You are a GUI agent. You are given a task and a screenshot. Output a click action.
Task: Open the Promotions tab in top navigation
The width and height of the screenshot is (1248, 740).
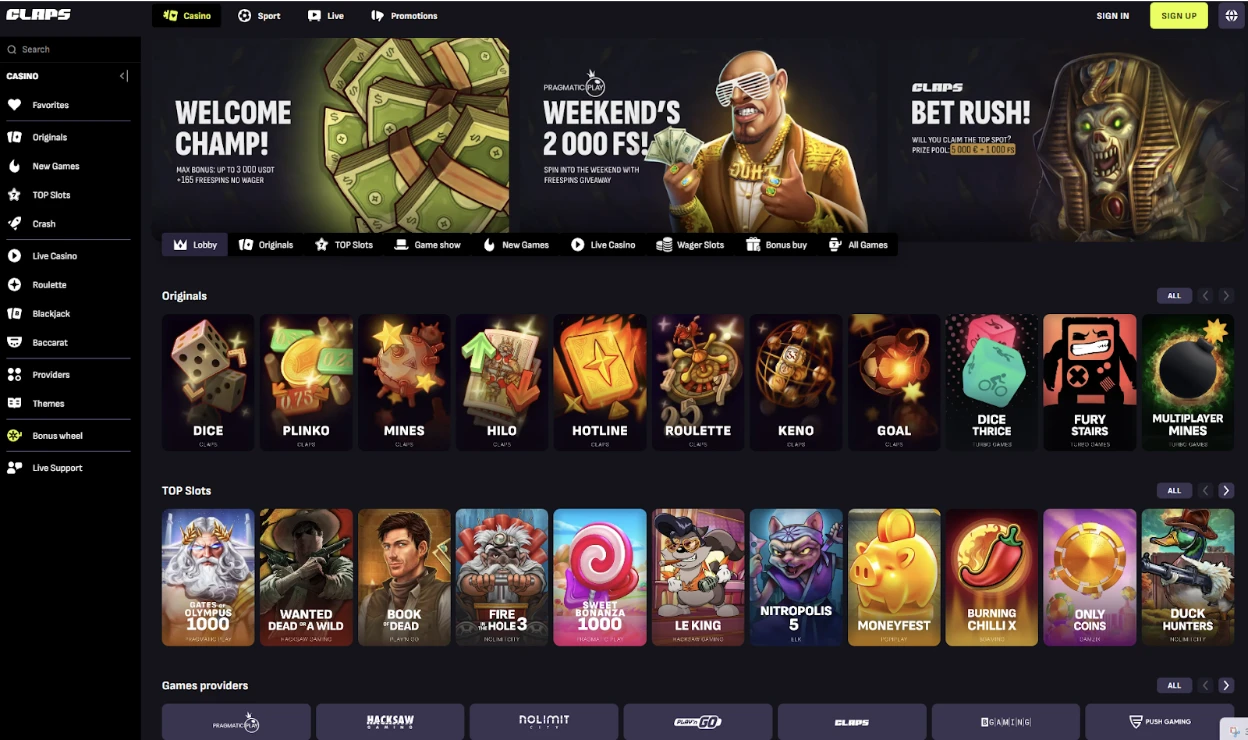coord(404,16)
